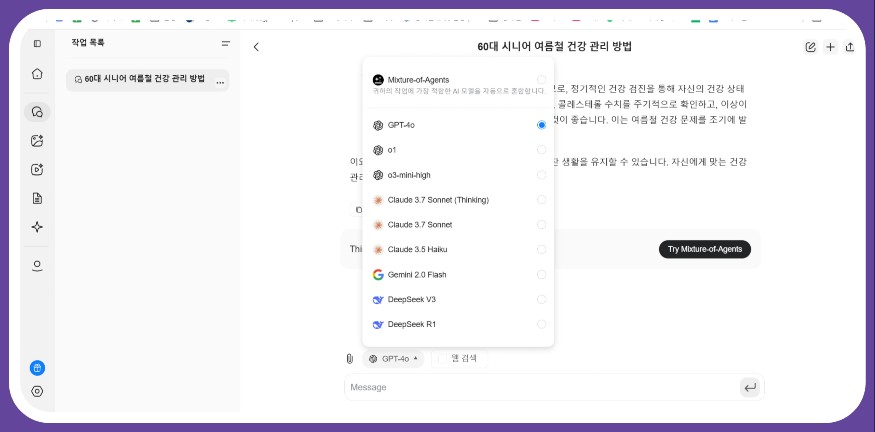This screenshot has width=875, height=432.
Task: Click the edit title pencil icon
Action: (x=810, y=47)
